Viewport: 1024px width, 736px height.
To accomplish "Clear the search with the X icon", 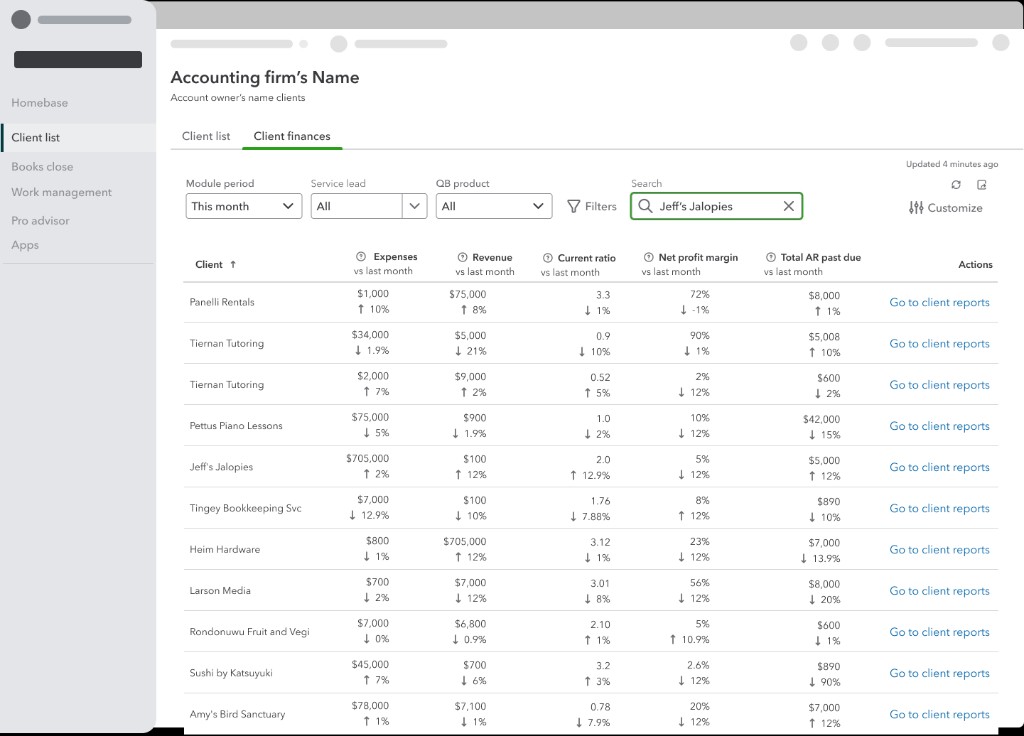I will click(789, 206).
